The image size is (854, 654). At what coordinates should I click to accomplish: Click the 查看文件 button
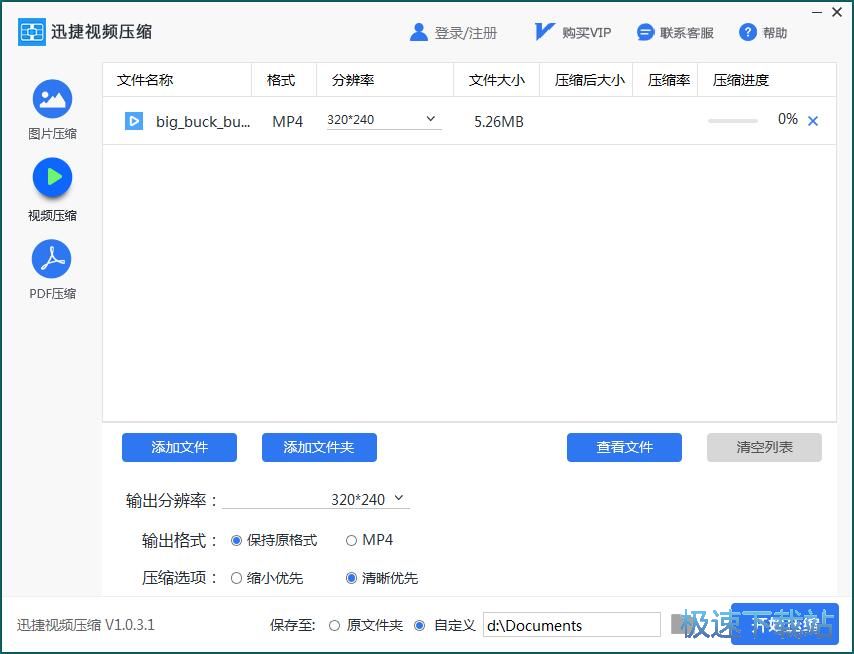point(624,448)
